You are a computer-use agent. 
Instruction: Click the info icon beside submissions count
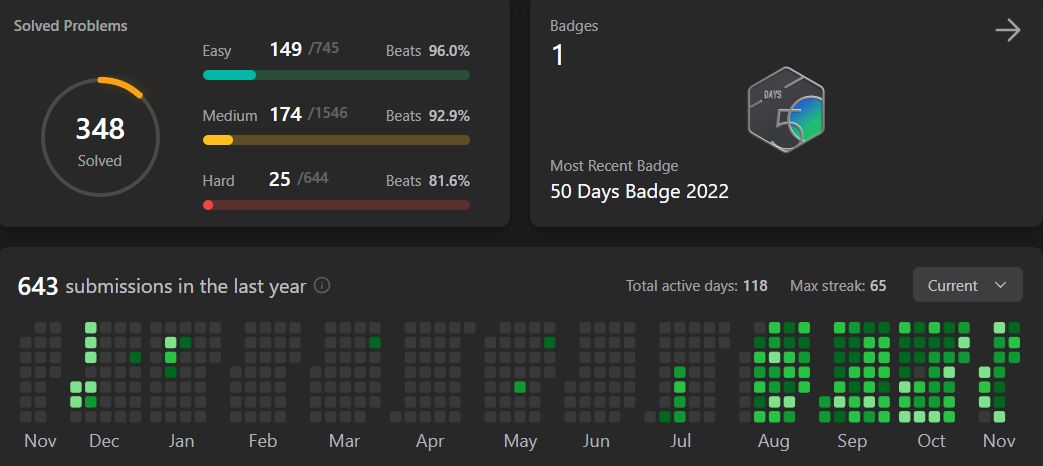pos(322,286)
